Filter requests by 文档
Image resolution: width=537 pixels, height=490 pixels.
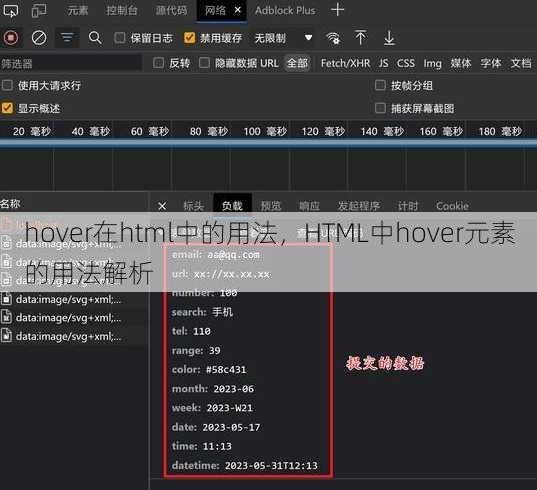click(521, 63)
